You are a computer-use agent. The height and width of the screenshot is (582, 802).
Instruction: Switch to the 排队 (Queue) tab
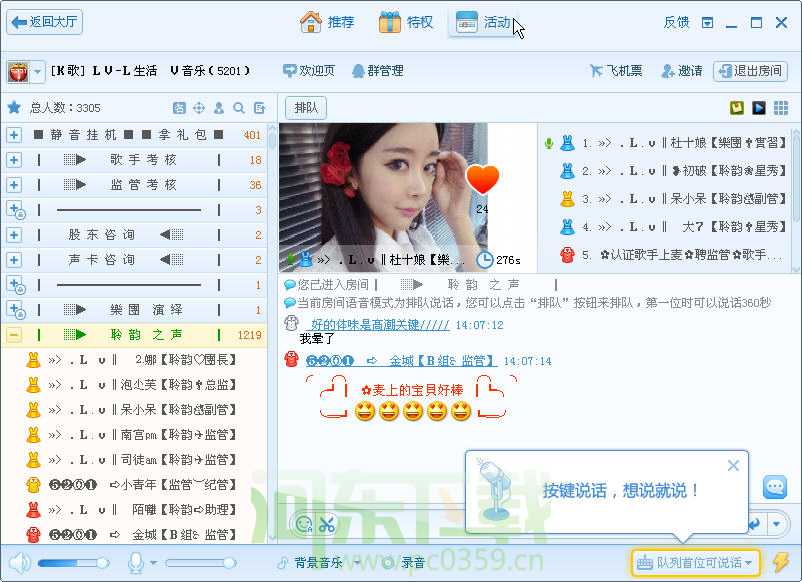tap(305, 107)
